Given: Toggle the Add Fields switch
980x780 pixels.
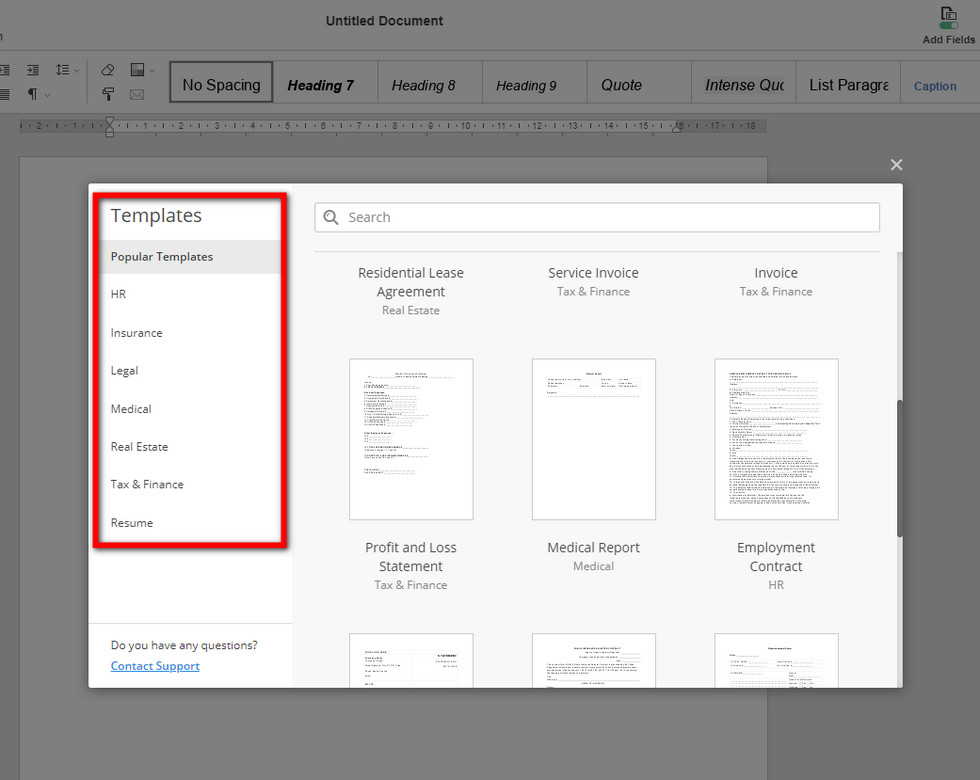Looking at the screenshot, I should 948,26.
